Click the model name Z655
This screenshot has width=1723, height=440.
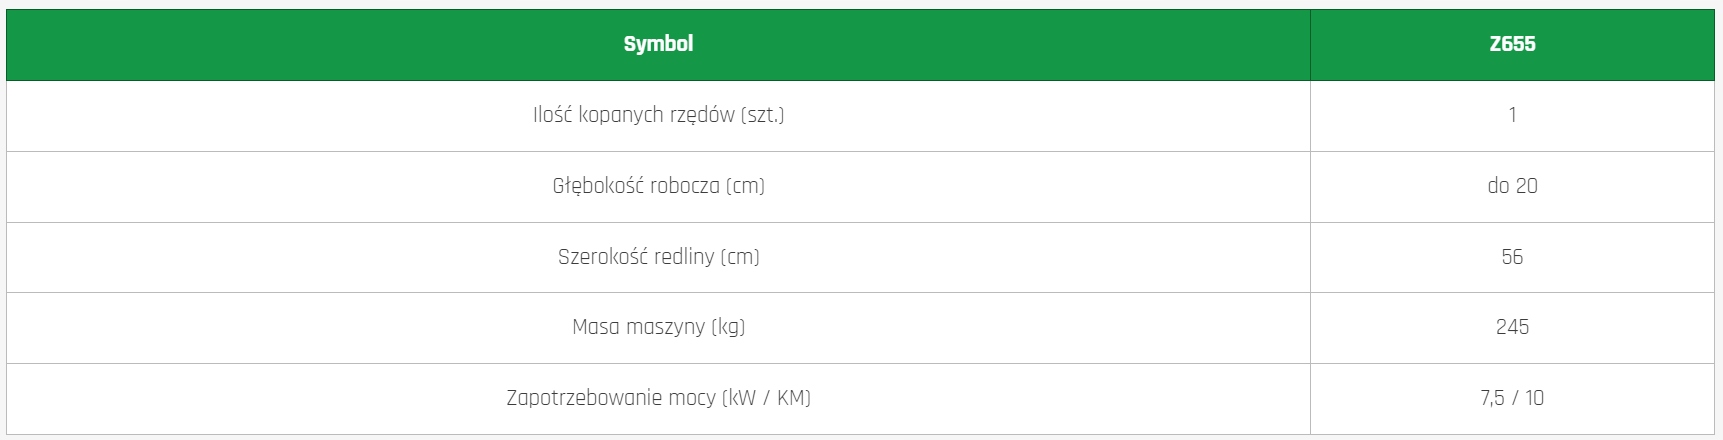pyautogui.click(x=1512, y=44)
